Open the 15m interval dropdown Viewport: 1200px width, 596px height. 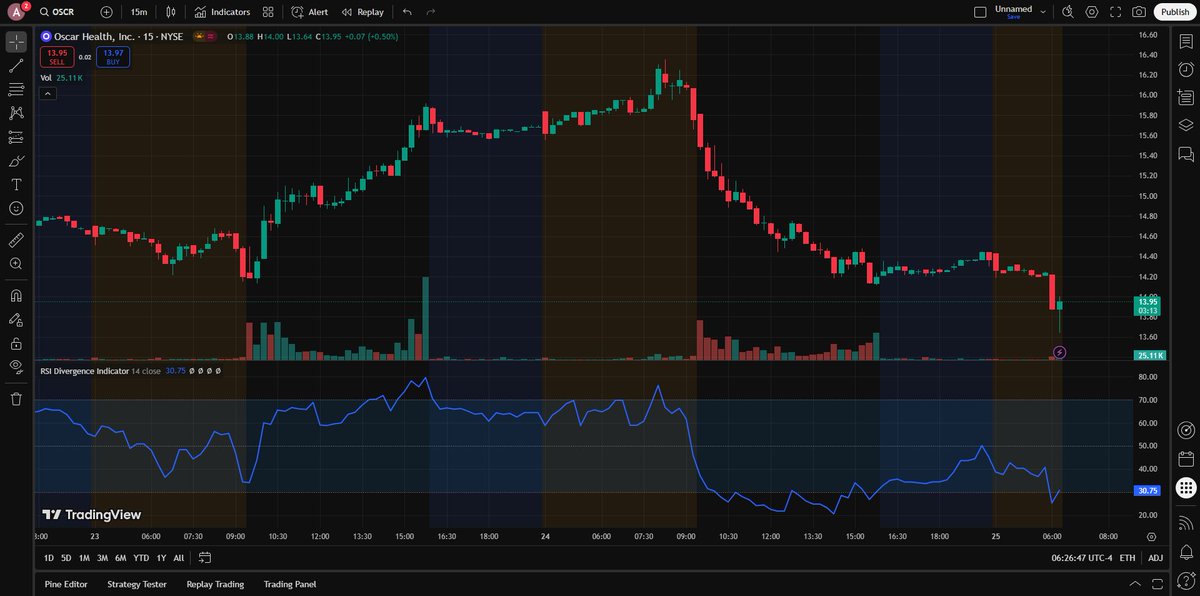pyautogui.click(x=140, y=12)
